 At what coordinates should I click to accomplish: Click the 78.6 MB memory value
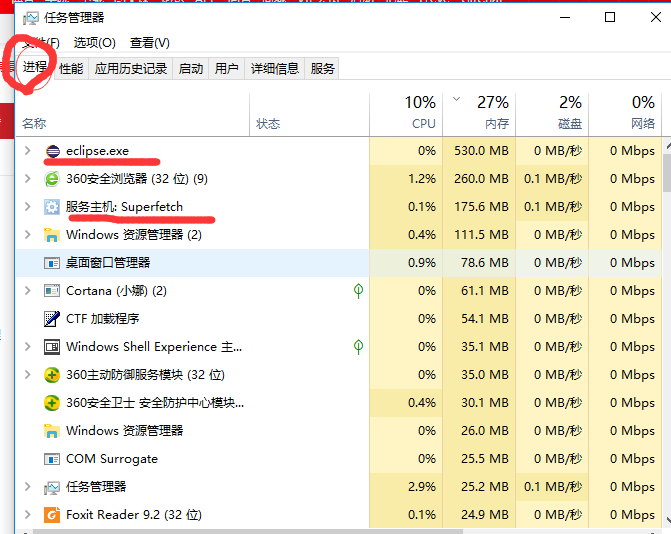pyautogui.click(x=485, y=263)
